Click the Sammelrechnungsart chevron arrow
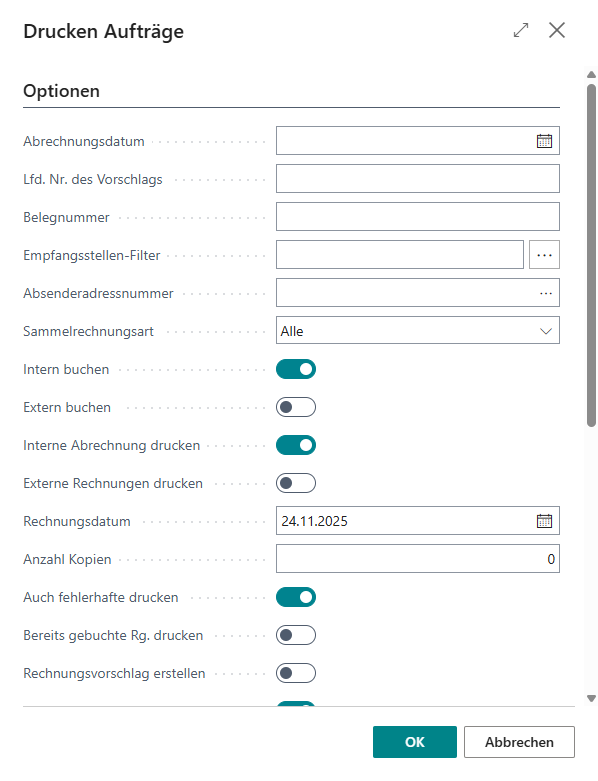Screen dimensions: 598x781 [546, 331]
